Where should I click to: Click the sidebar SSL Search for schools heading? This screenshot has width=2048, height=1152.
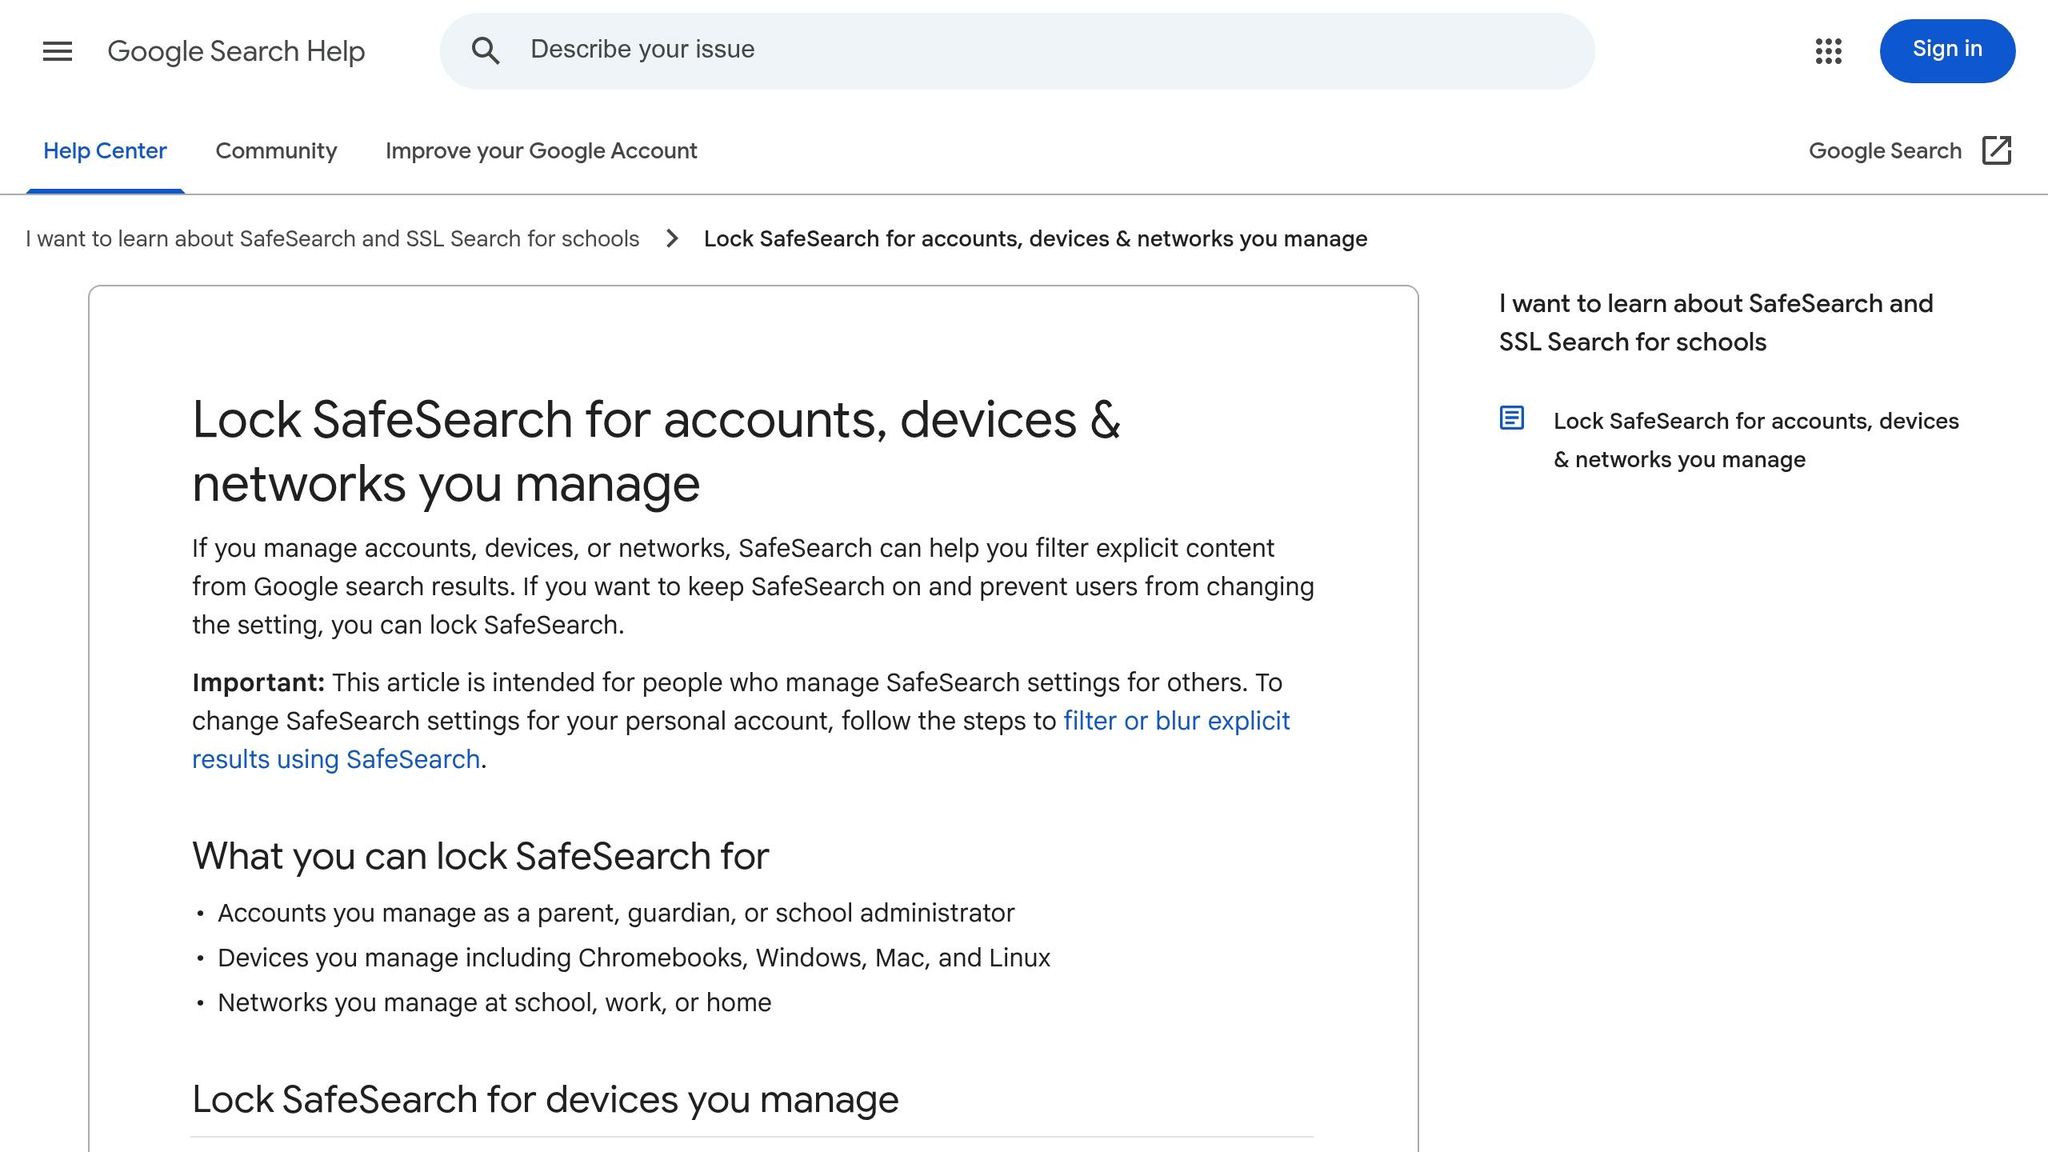pyautogui.click(x=1715, y=322)
